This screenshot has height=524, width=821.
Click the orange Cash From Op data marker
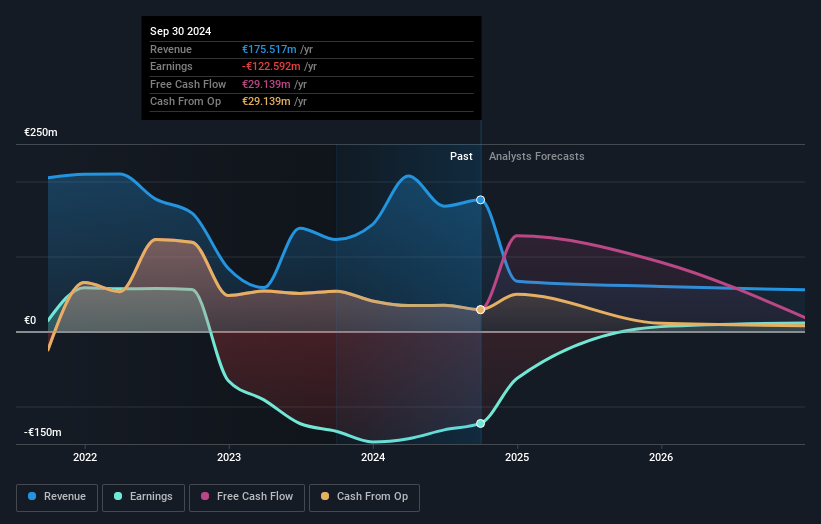480,310
